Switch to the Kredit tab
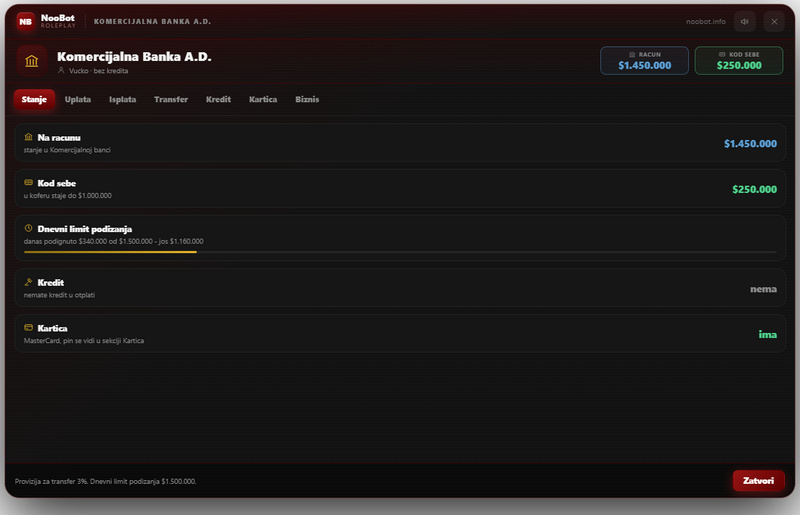Viewport: 800px width, 515px height. click(x=218, y=99)
